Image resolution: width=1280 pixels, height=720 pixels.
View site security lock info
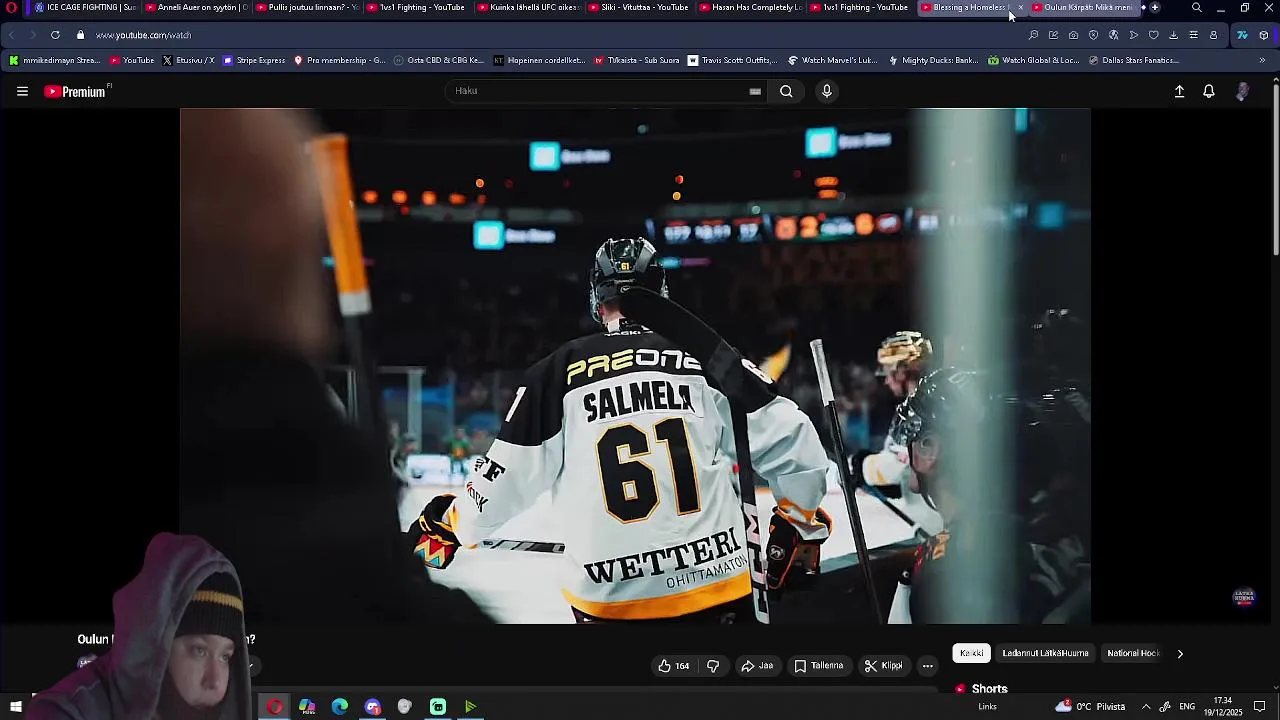(80, 35)
